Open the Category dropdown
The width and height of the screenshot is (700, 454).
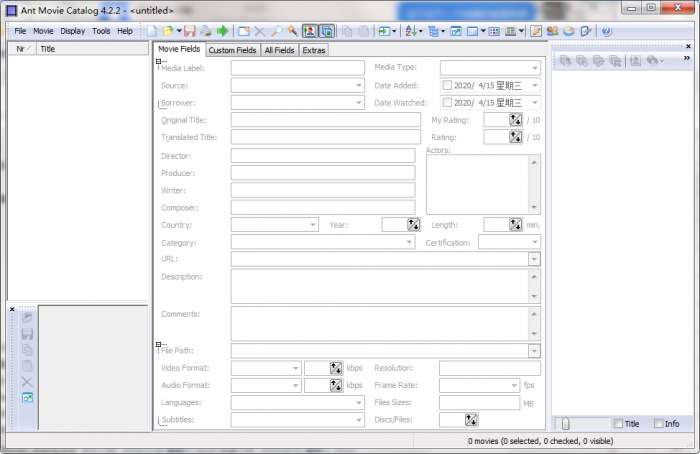coord(409,242)
